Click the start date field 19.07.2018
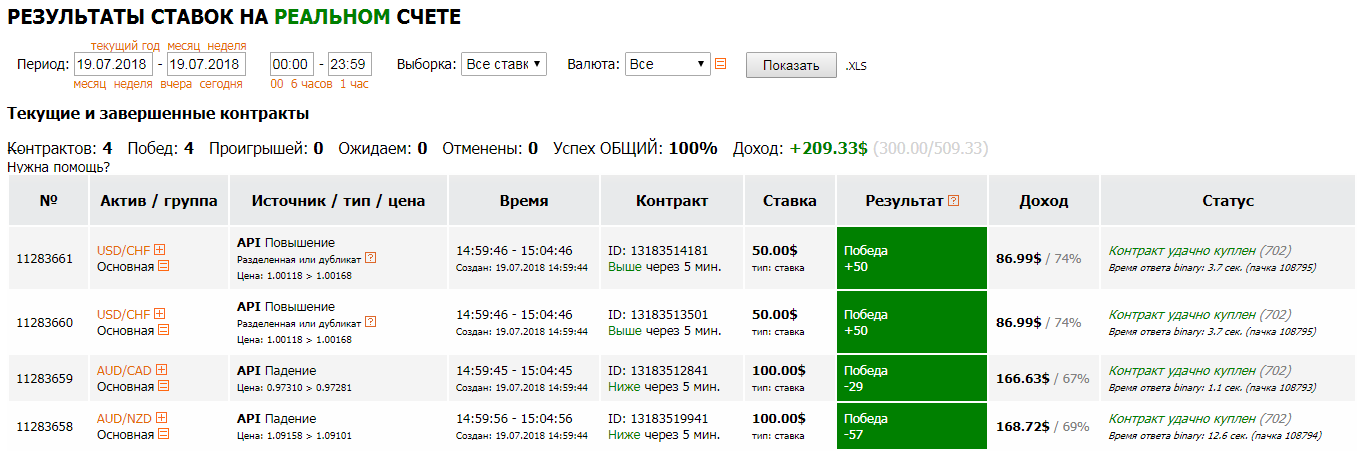 pyautogui.click(x=113, y=64)
